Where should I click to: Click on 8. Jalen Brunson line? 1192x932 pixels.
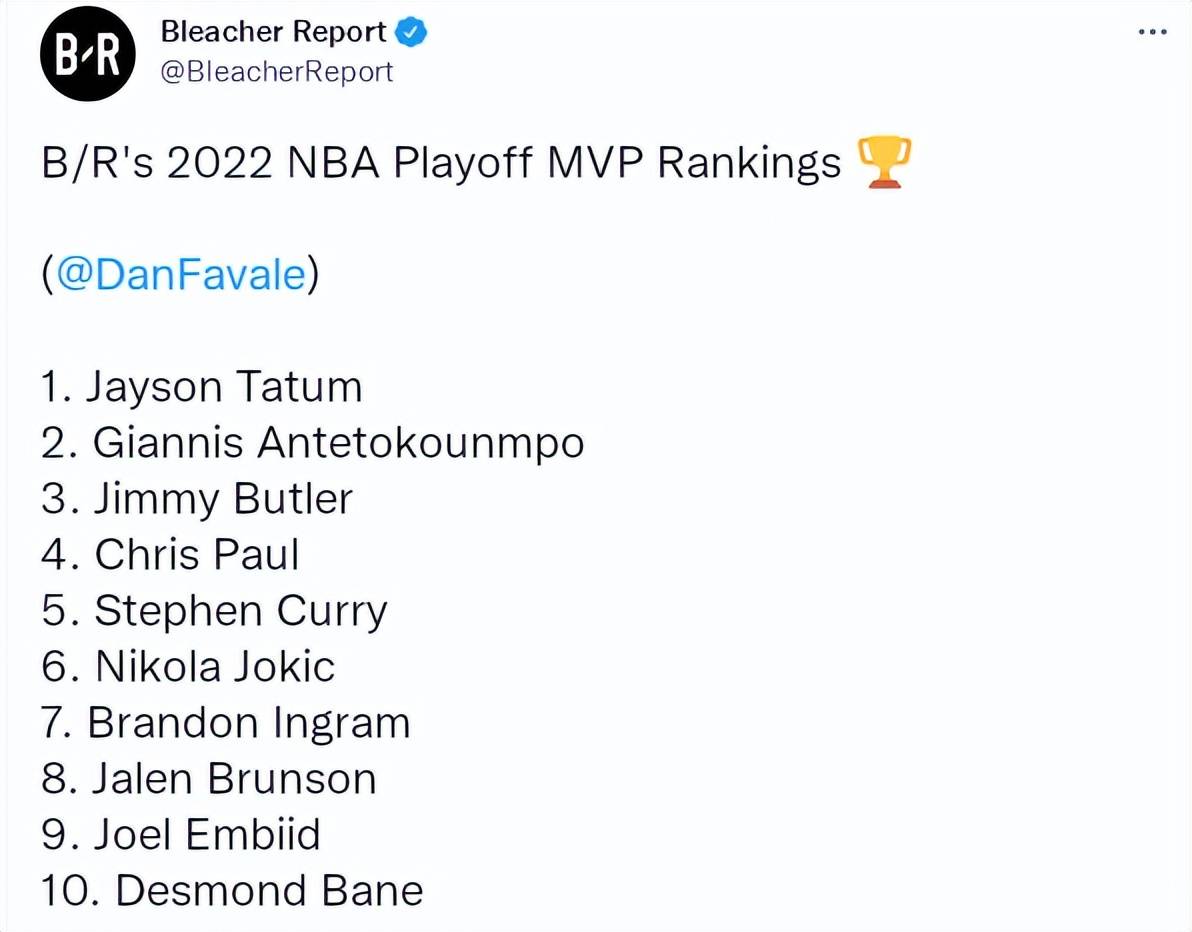209,778
